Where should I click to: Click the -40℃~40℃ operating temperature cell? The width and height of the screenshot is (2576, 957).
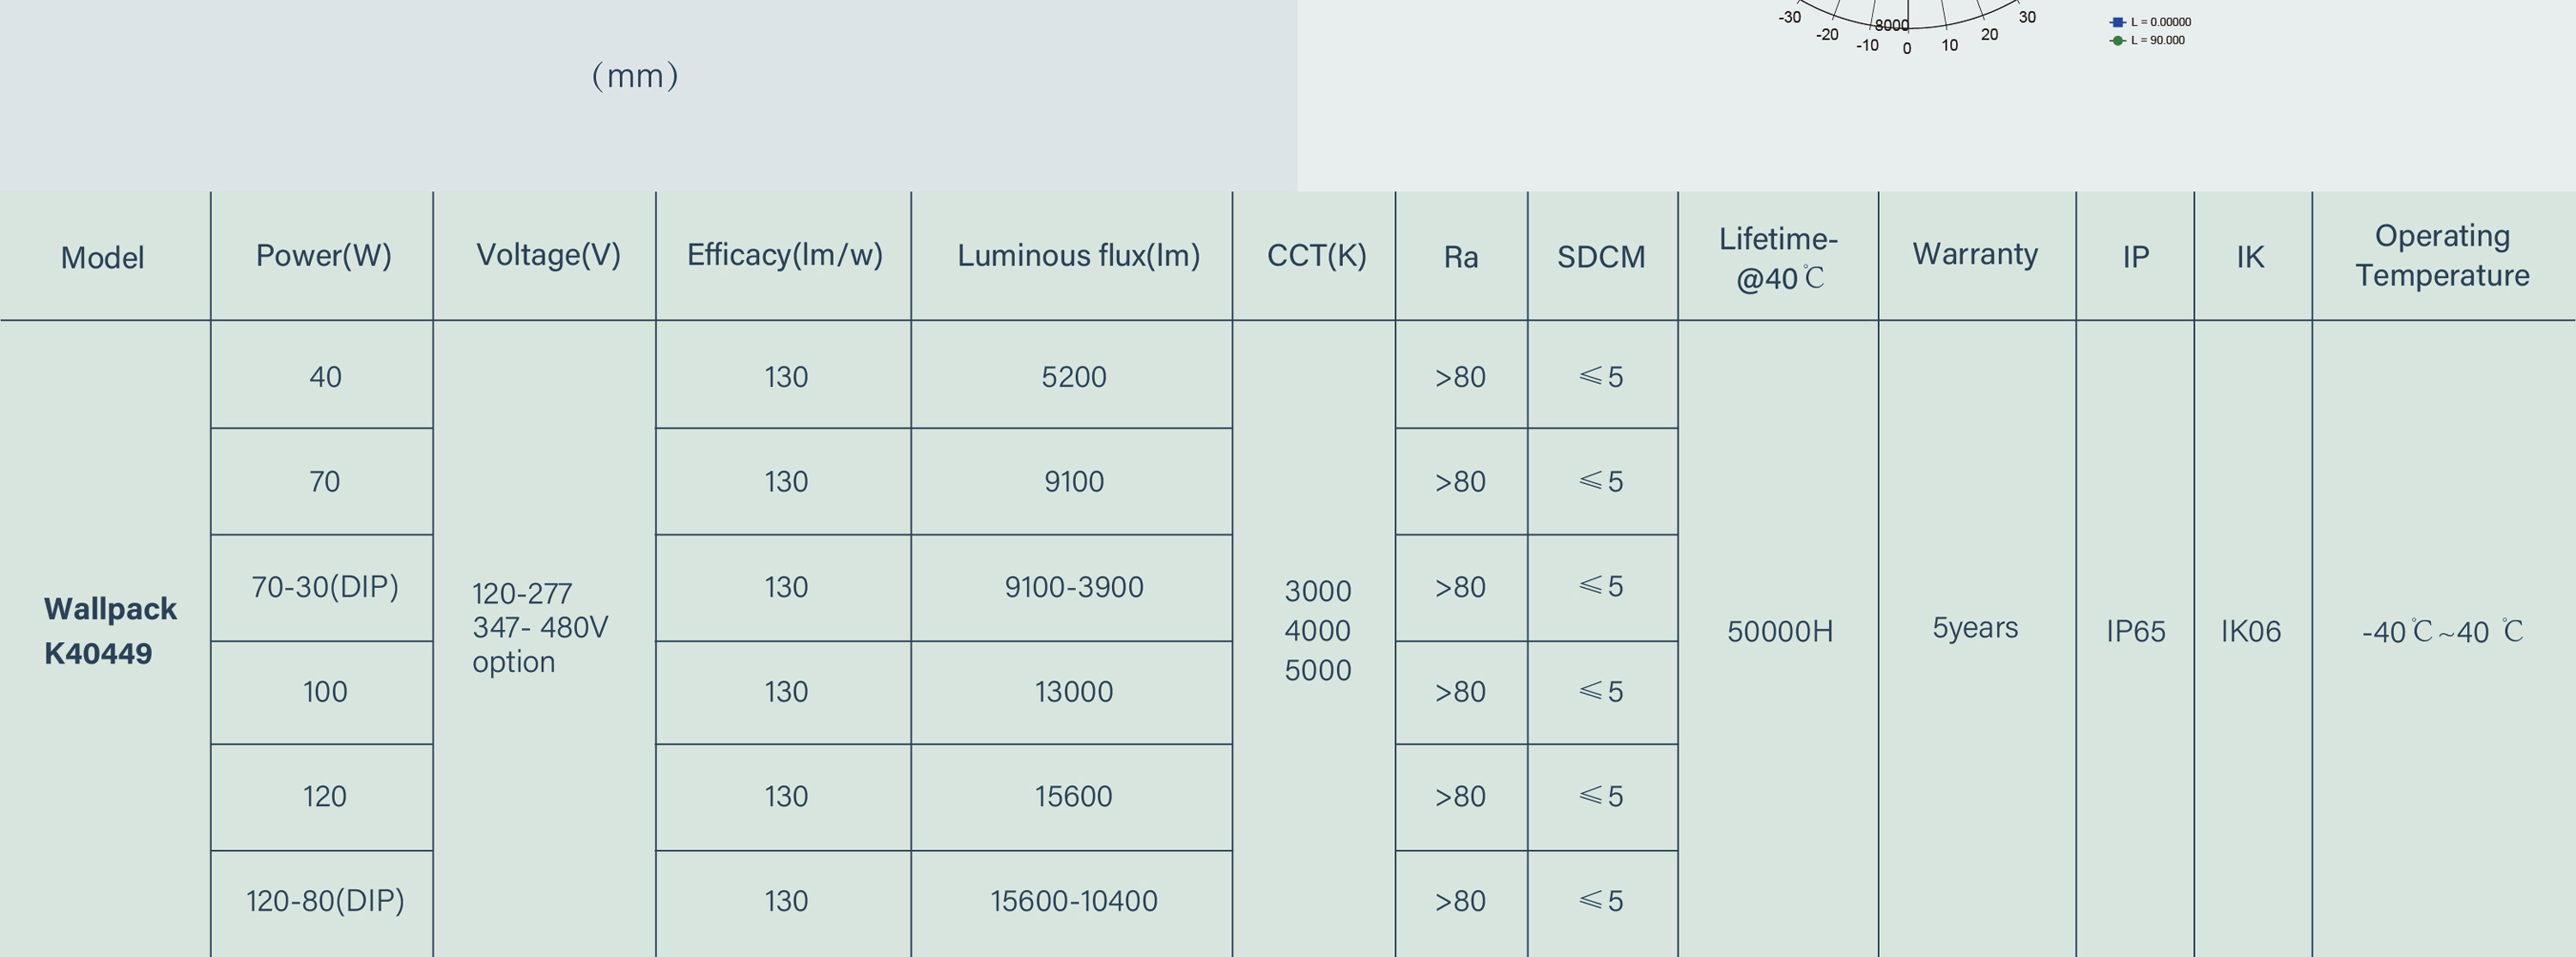pyautogui.click(x=2443, y=632)
